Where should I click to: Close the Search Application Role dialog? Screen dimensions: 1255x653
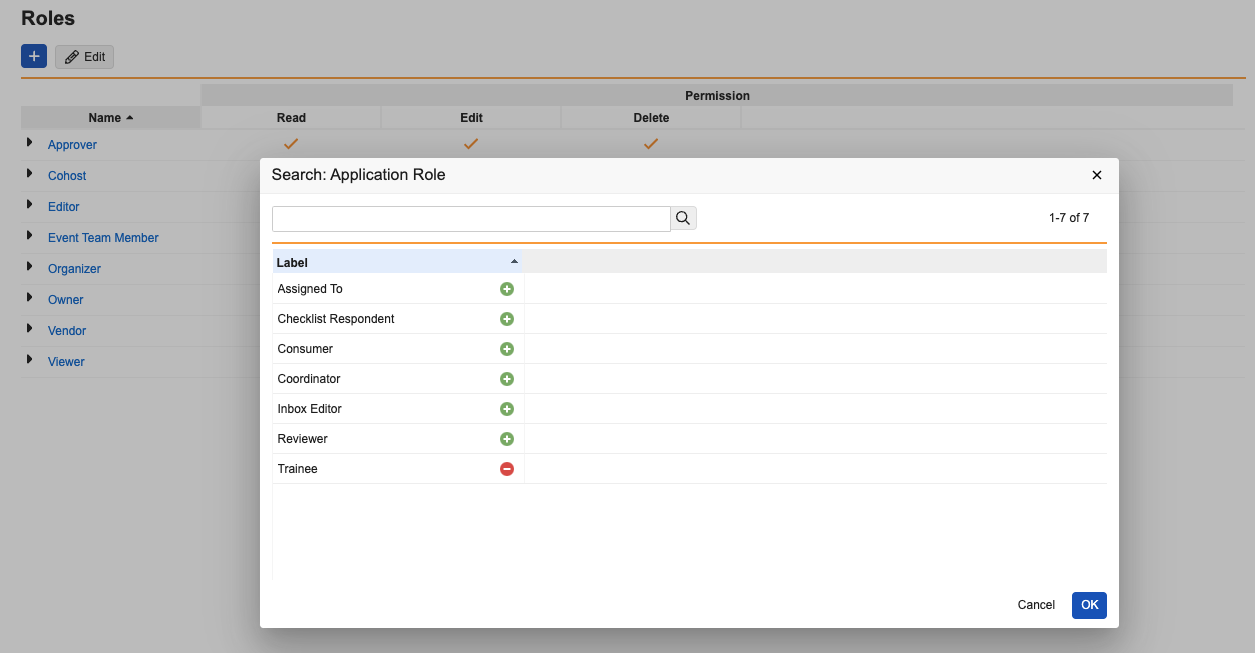pyautogui.click(x=1096, y=175)
